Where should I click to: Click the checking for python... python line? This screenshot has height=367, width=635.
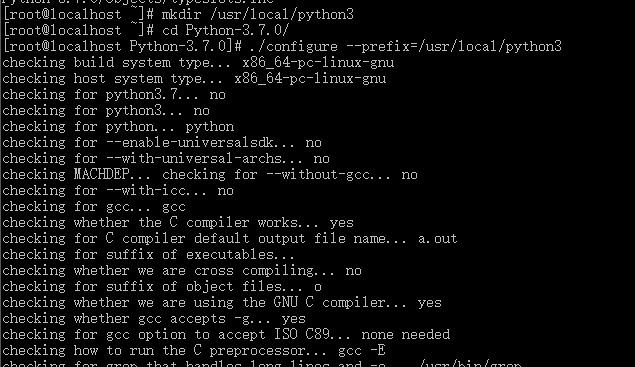point(118,127)
